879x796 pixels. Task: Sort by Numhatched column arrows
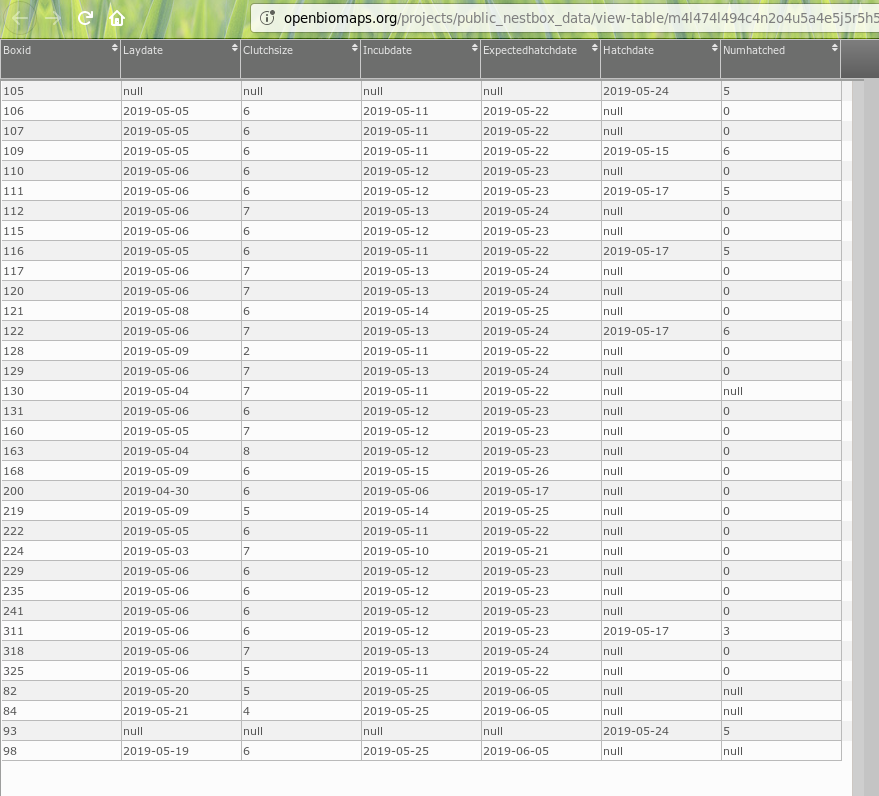(834, 48)
